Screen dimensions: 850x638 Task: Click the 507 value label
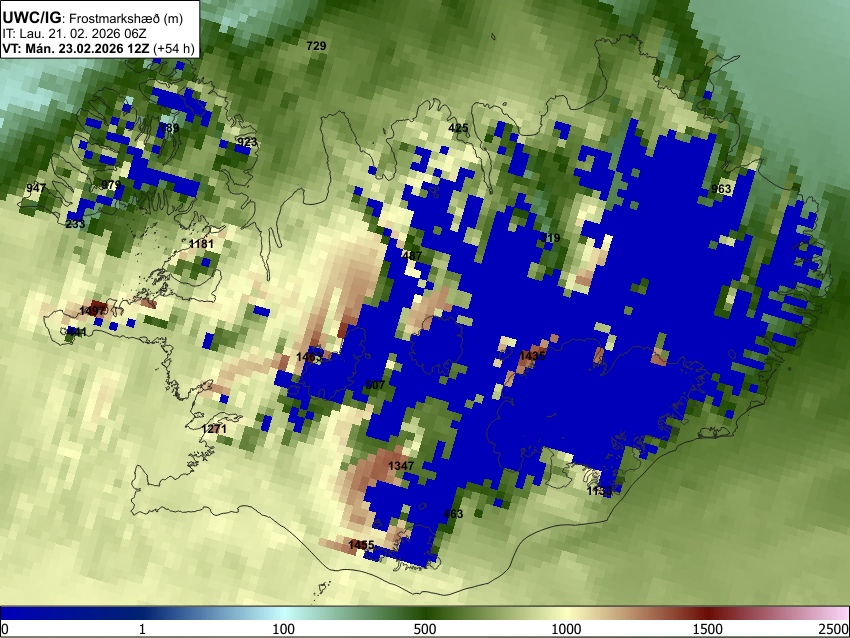(x=375, y=385)
